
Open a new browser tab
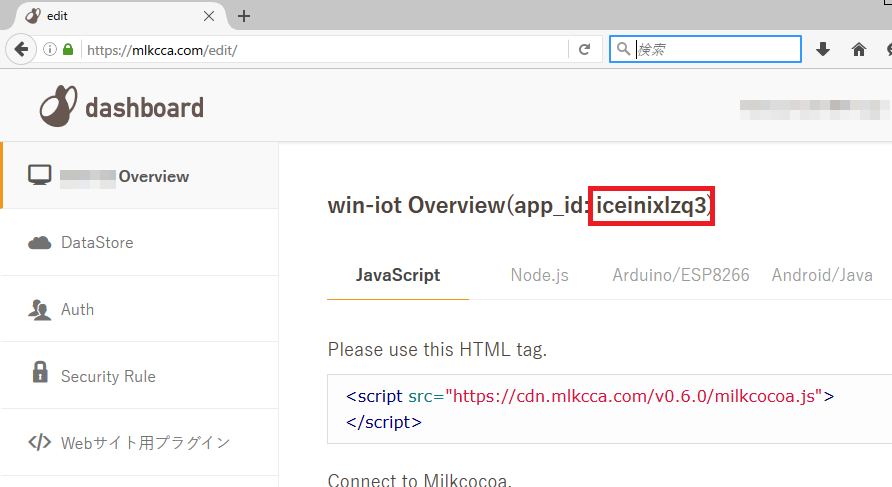point(244,16)
